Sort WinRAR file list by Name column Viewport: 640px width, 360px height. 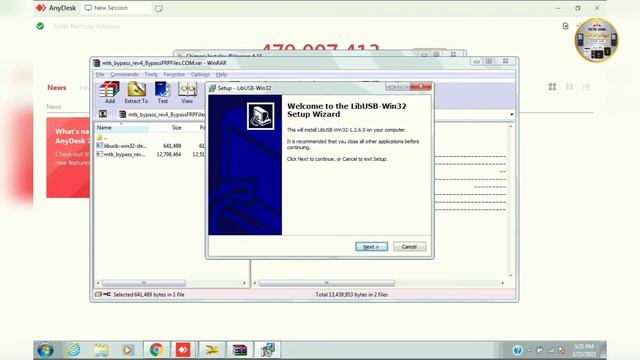coord(121,128)
